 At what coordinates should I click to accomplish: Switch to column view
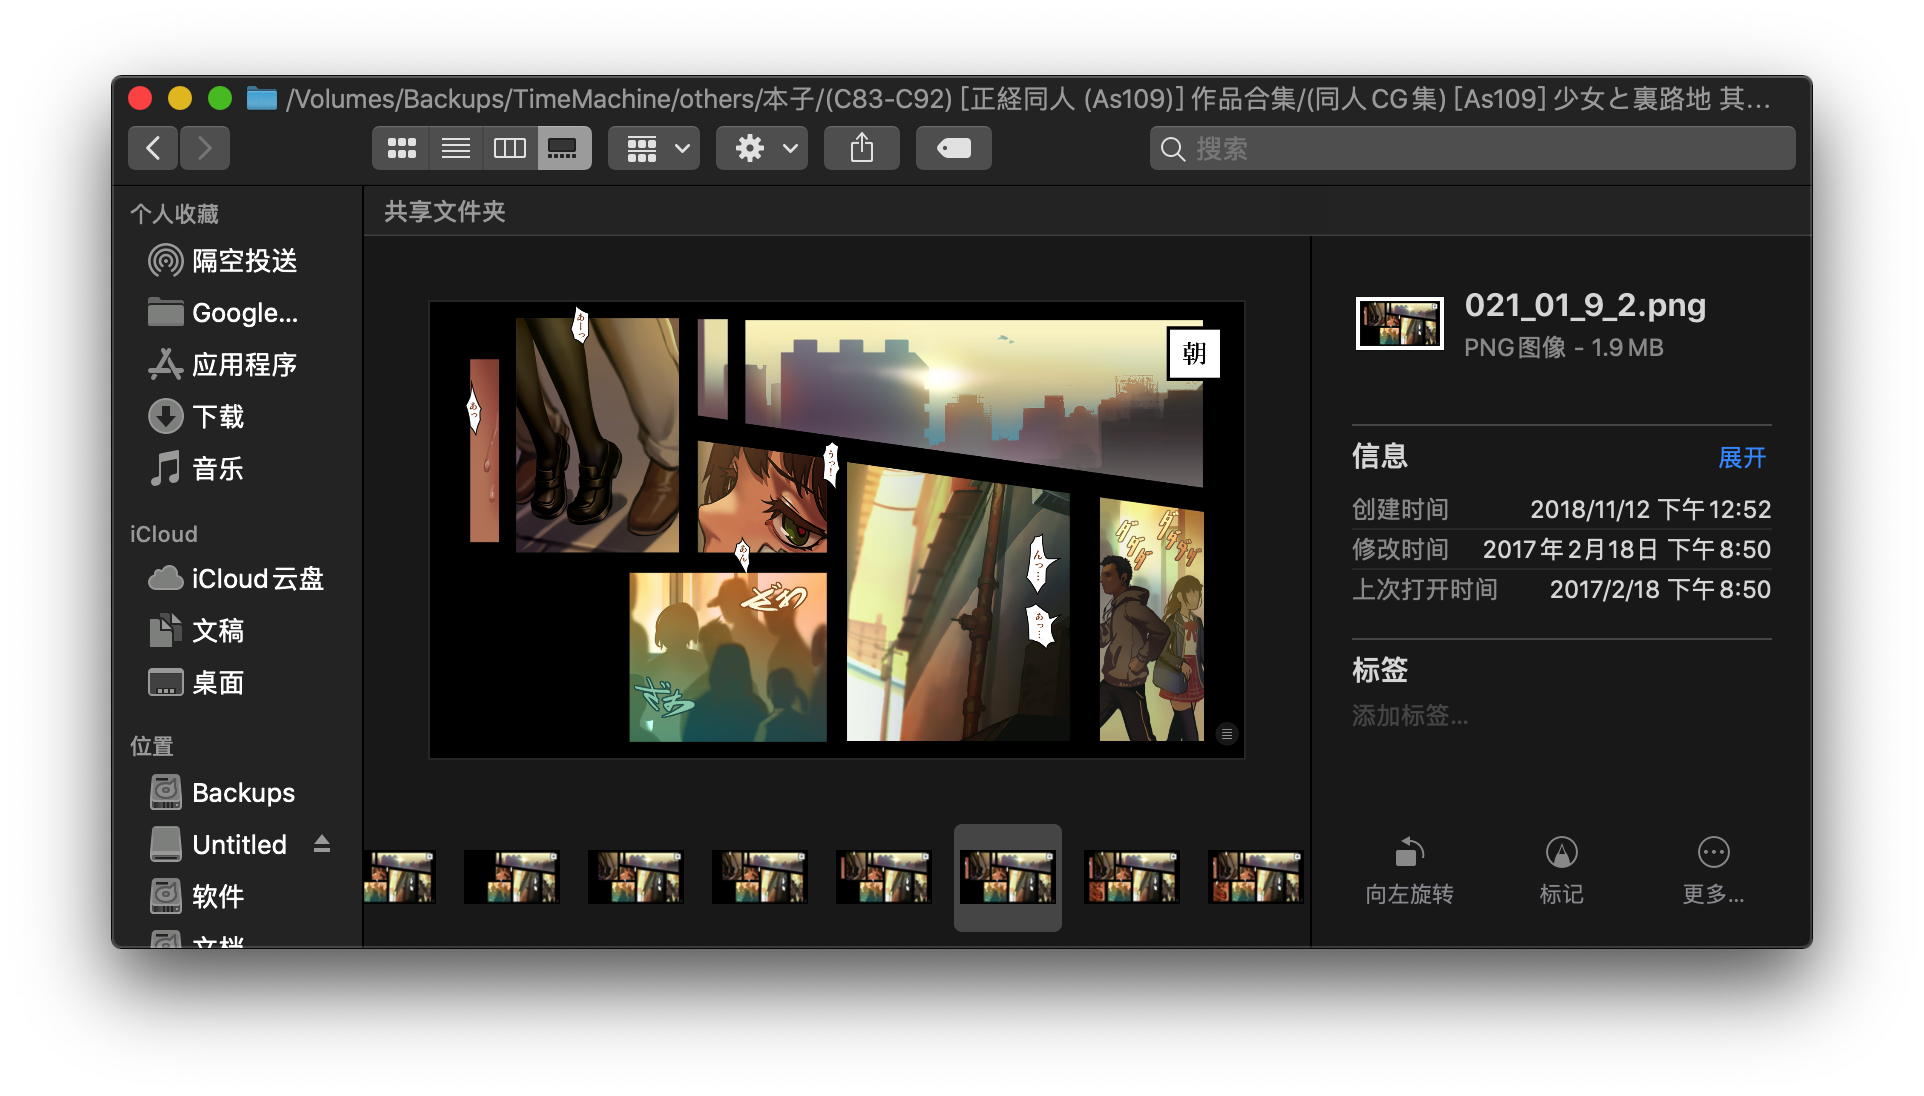[x=509, y=147]
